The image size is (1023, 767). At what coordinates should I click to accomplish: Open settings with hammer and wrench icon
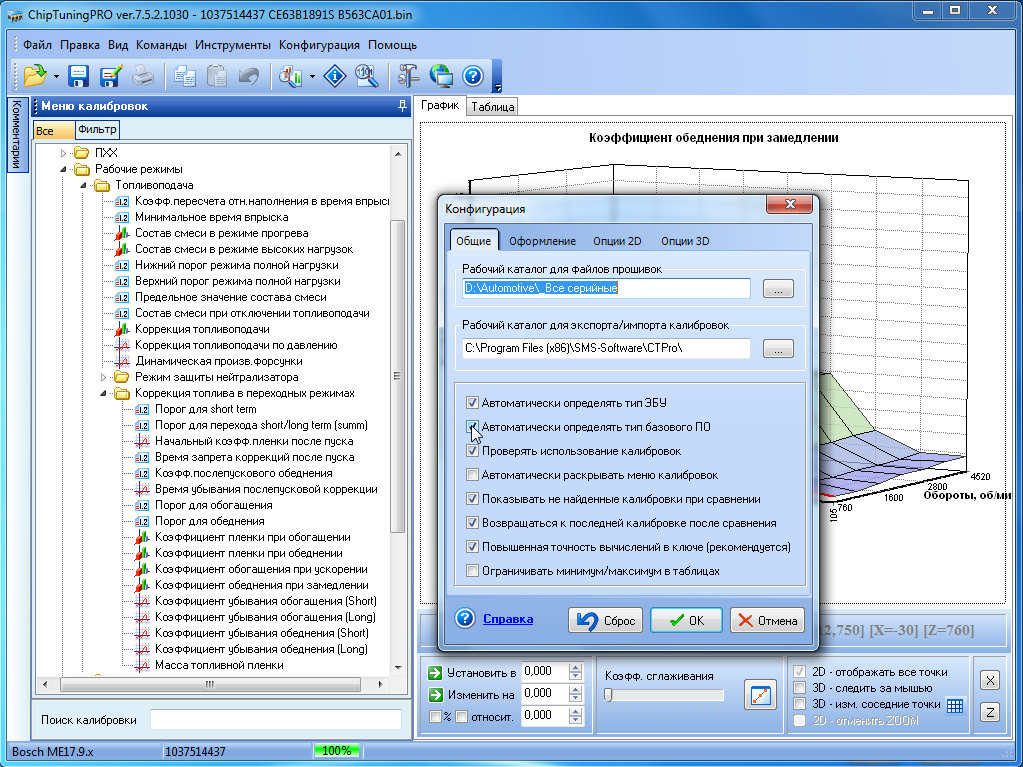[x=408, y=76]
